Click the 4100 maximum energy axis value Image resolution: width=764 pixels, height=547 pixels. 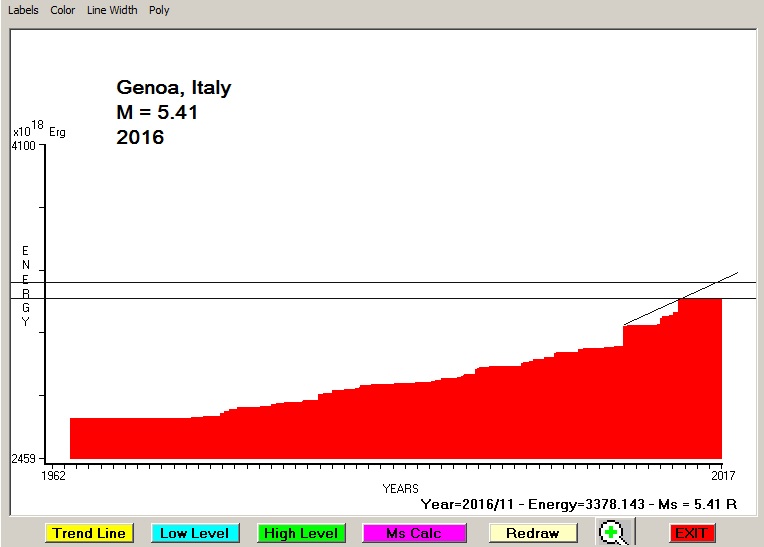point(23,146)
